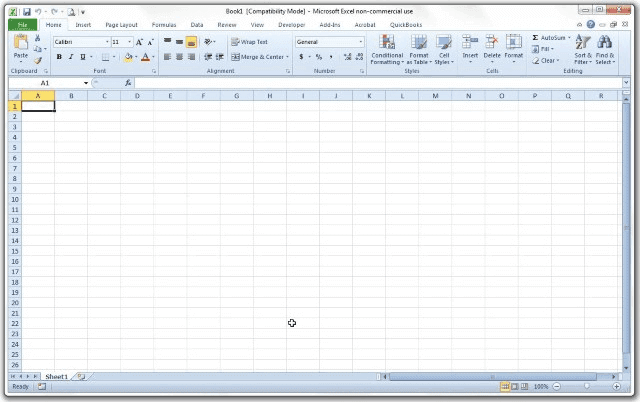The image size is (640, 402).
Task: Click the AutoSum button
Action: coord(551,37)
